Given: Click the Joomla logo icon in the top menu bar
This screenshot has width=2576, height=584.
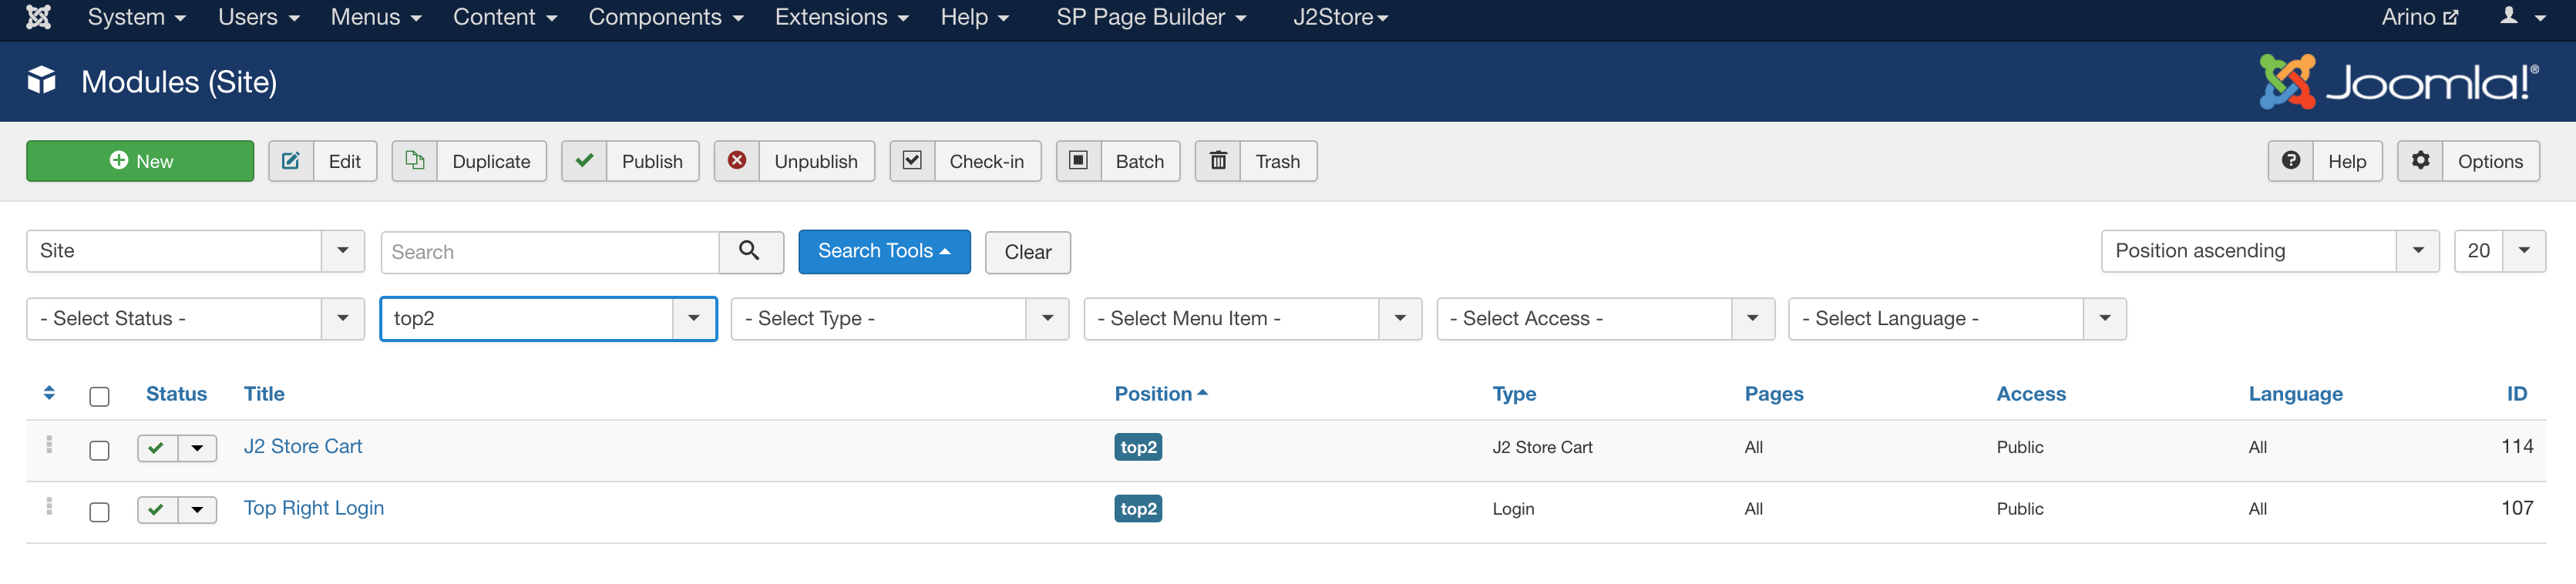Looking at the screenshot, I should 38,17.
